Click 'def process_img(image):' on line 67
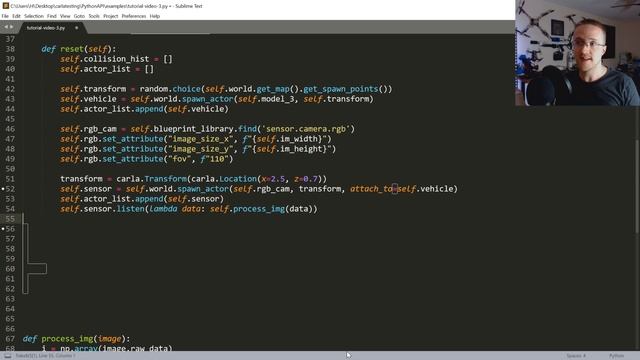640x360 pixels. tap(76, 339)
